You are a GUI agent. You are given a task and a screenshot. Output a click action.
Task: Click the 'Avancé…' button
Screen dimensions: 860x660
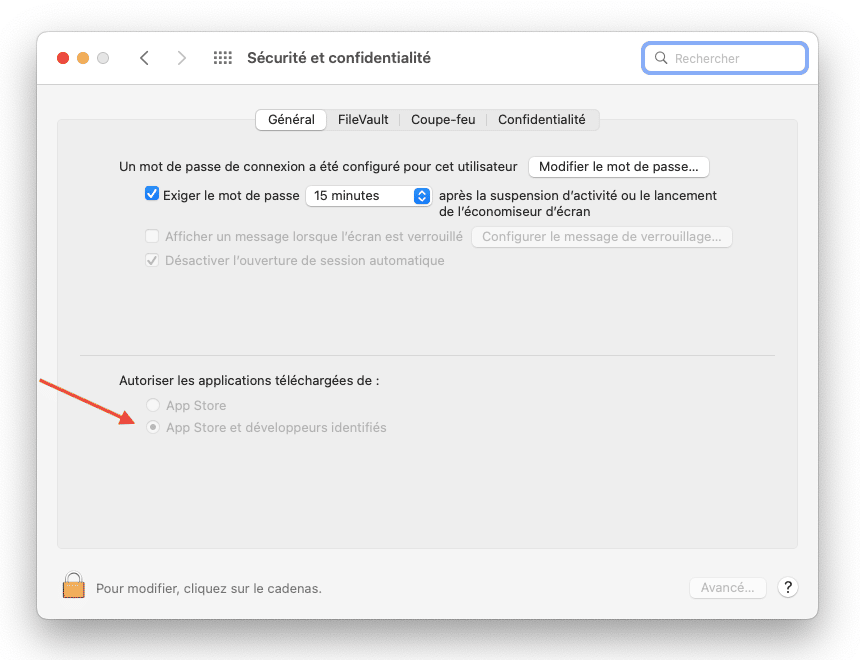(727, 588)
